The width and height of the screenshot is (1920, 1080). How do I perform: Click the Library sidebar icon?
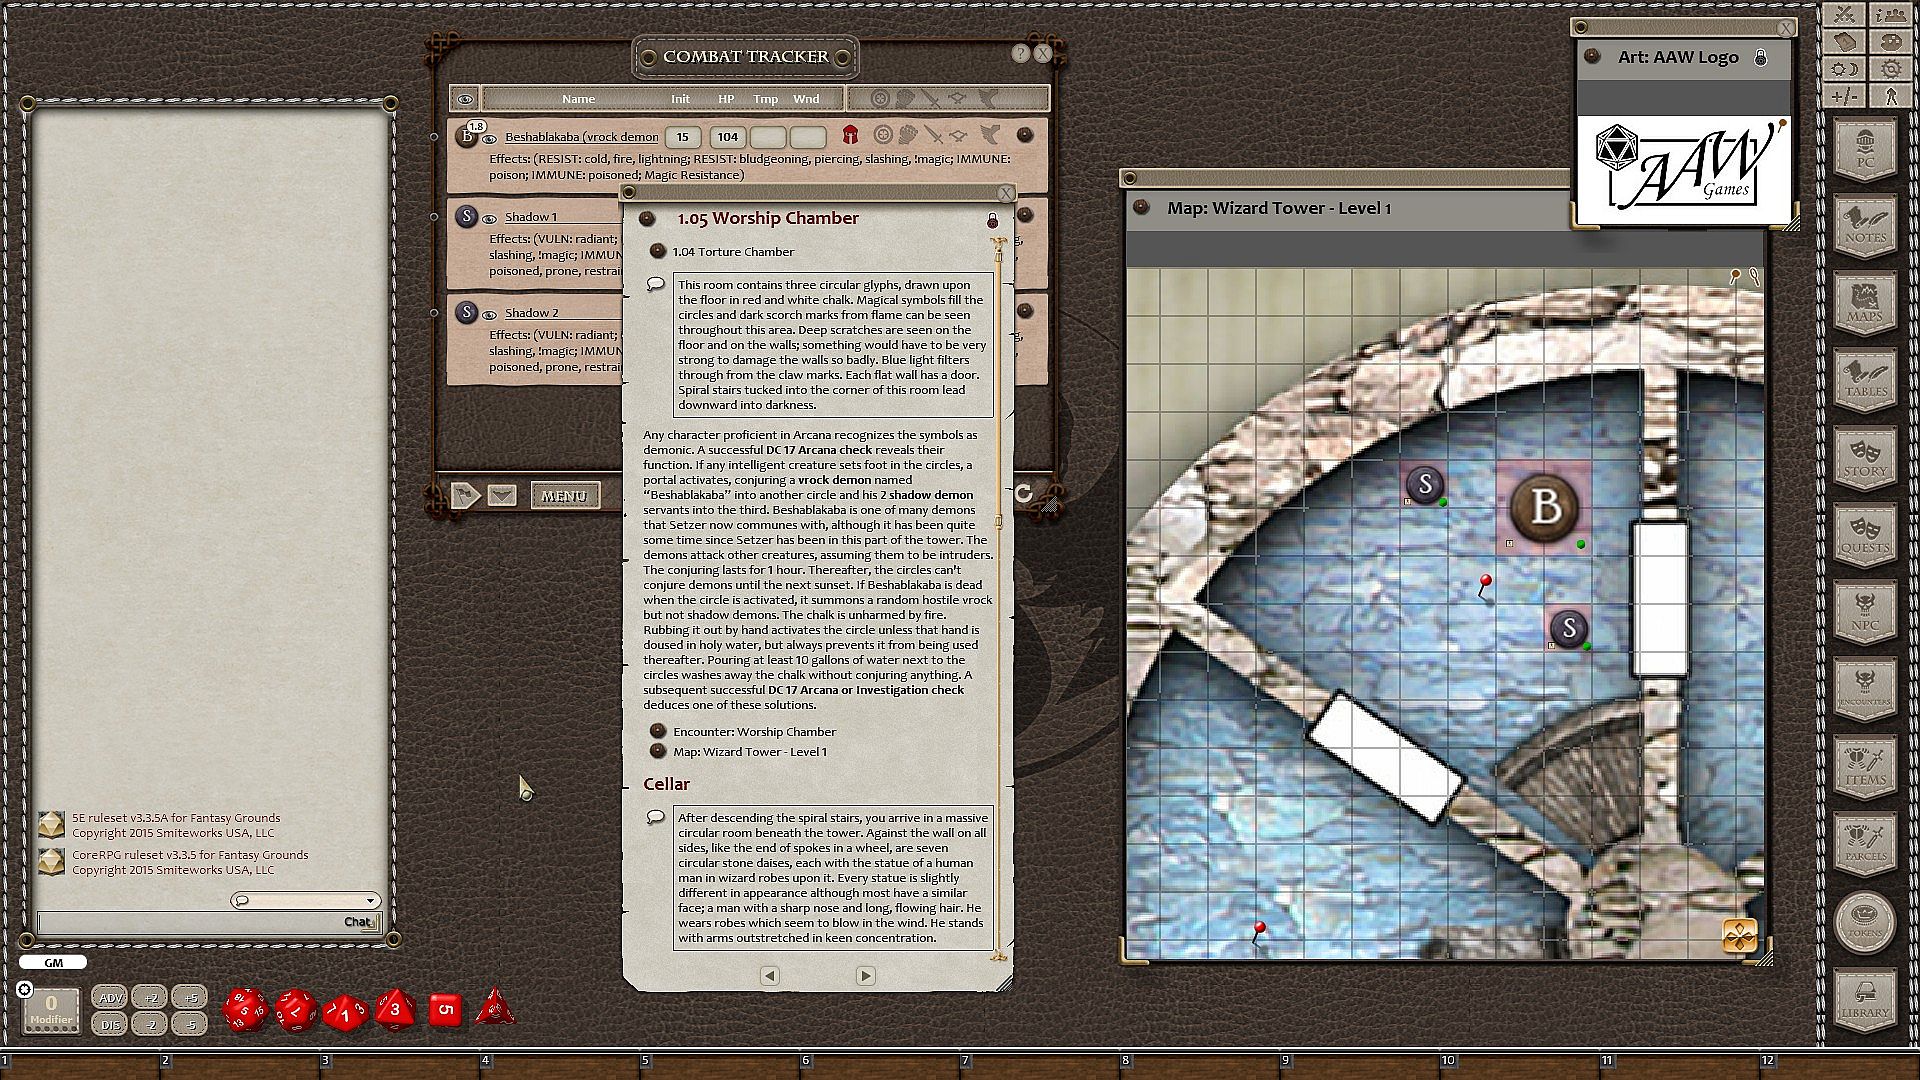(x=1864, y=1000)
